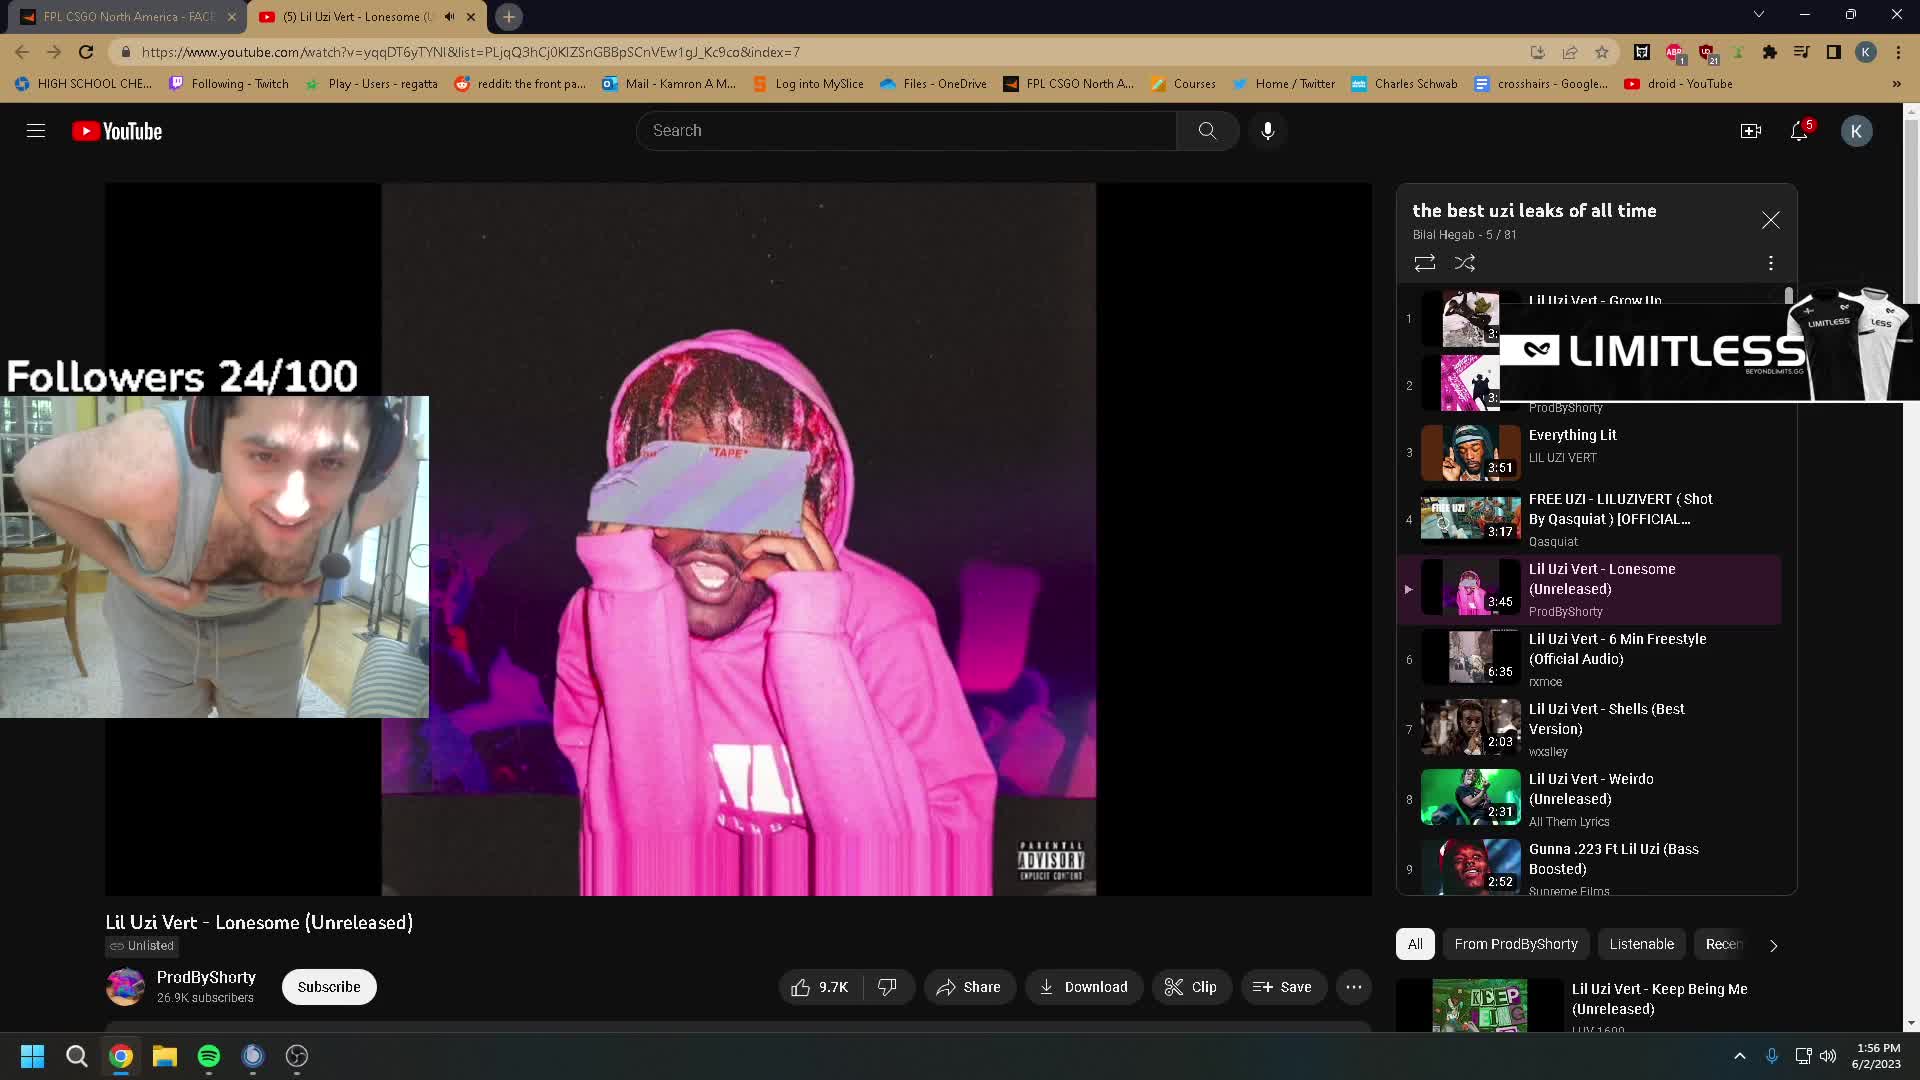Toggle loop playlist

coord(1424,263)
